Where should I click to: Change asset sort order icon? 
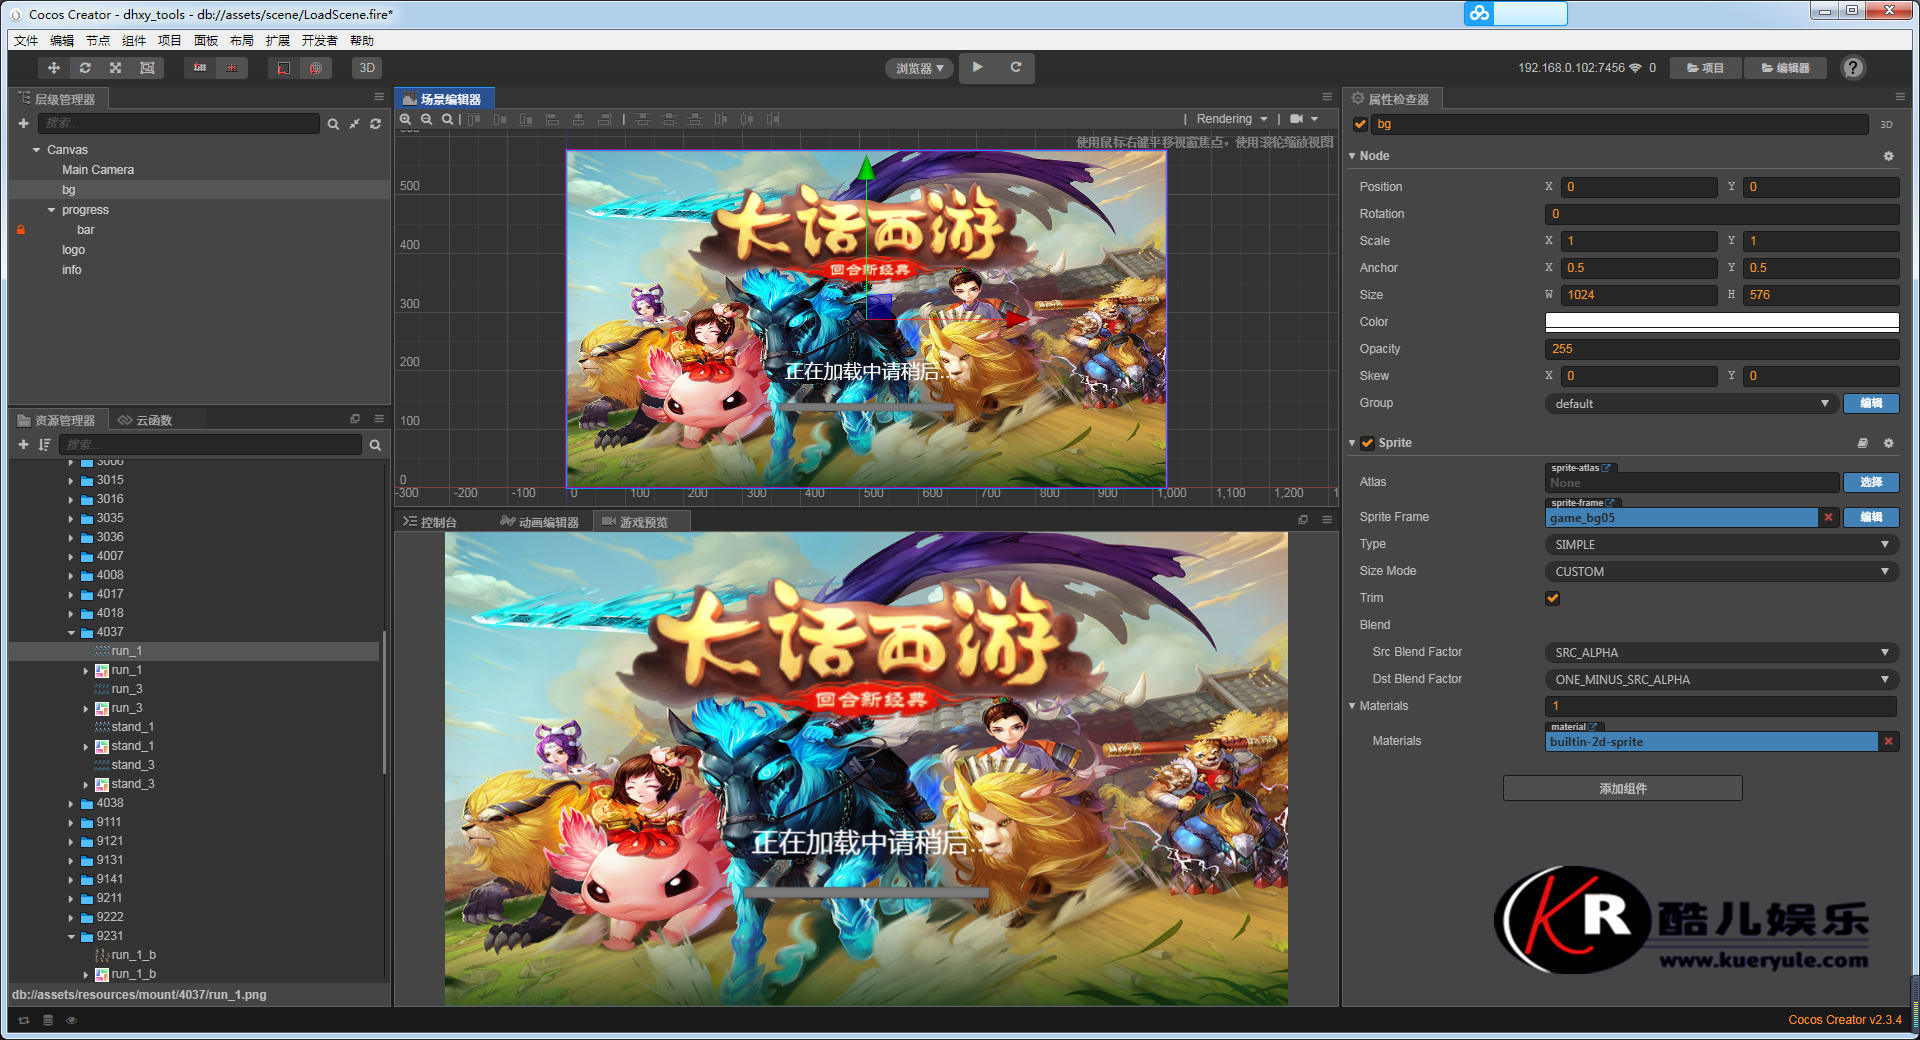[x=44, y=444]
